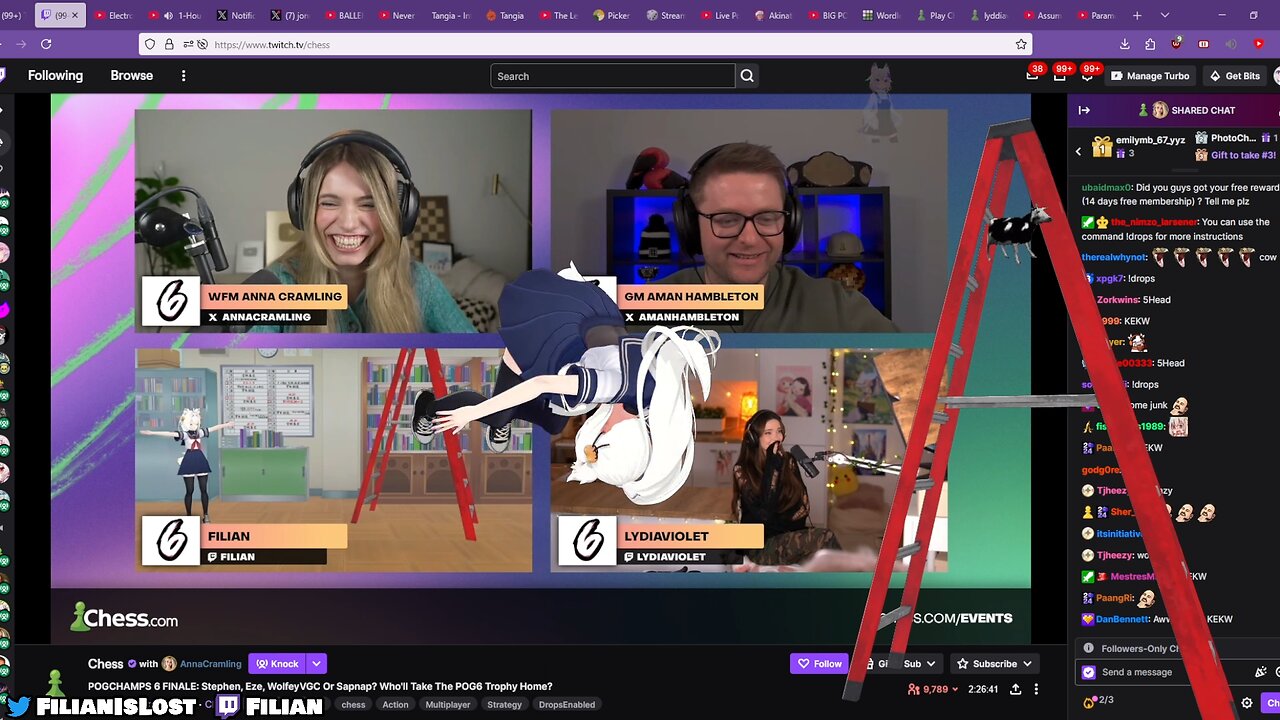Open the notifications inbox with 99+ badge
Screen dimensions: 1280x720
tap(1060, 75)
